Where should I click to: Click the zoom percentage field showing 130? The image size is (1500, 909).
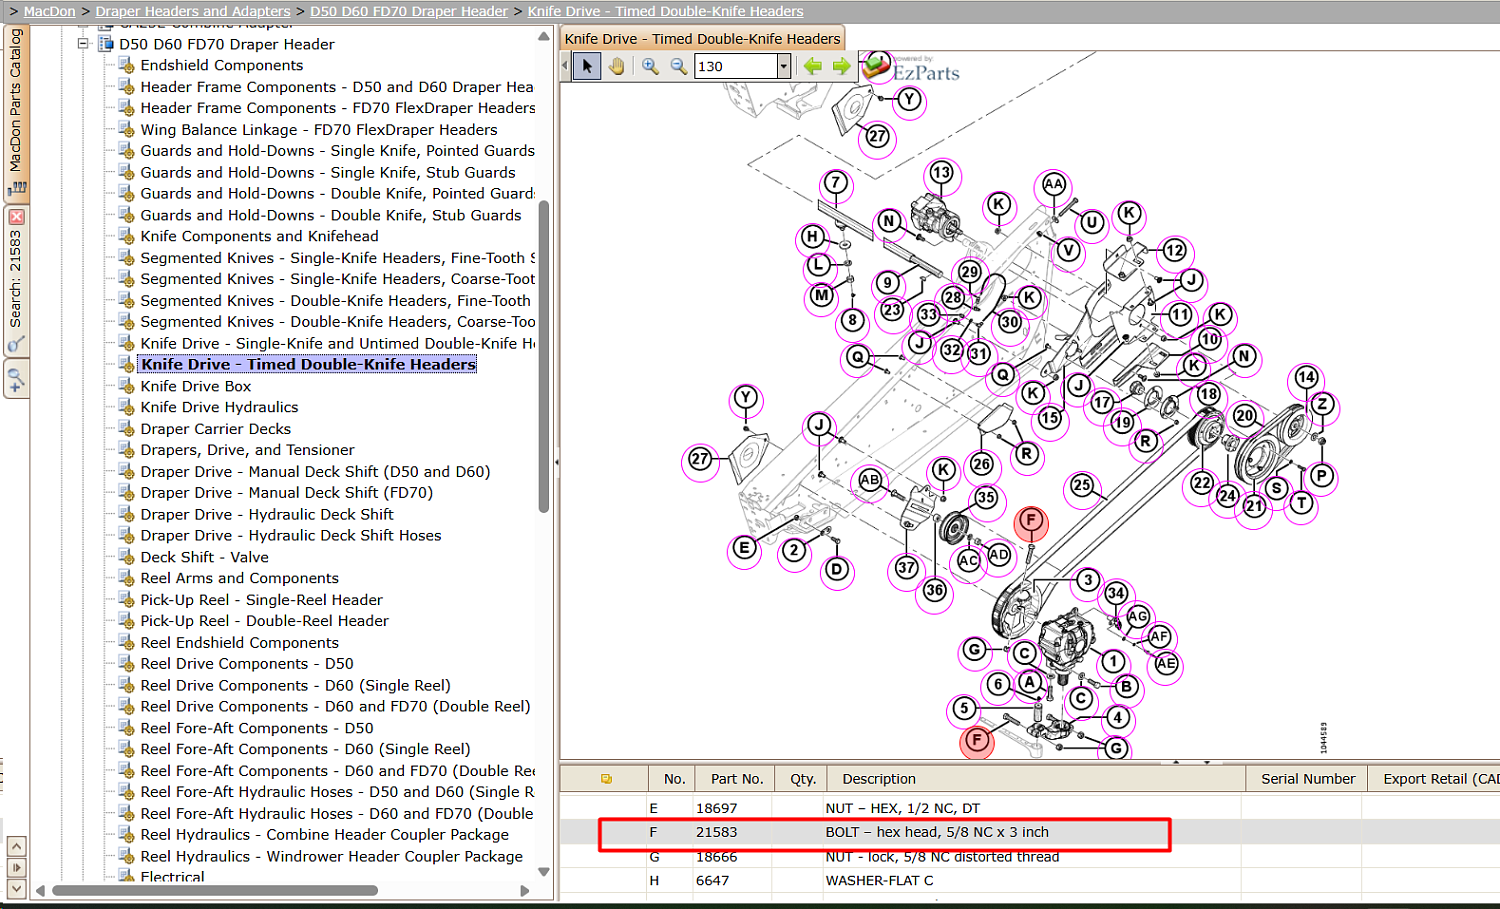[x=736, y=66]
